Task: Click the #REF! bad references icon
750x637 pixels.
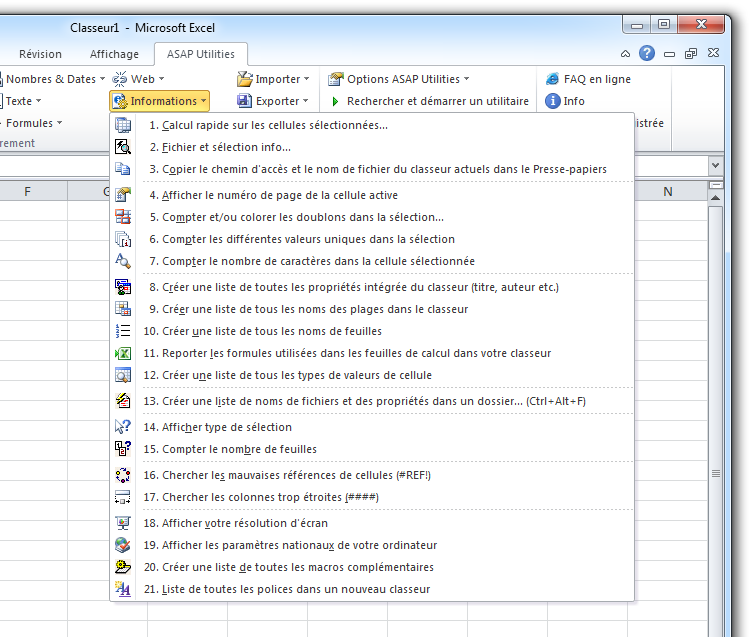Action: click(x=123, y=475)
